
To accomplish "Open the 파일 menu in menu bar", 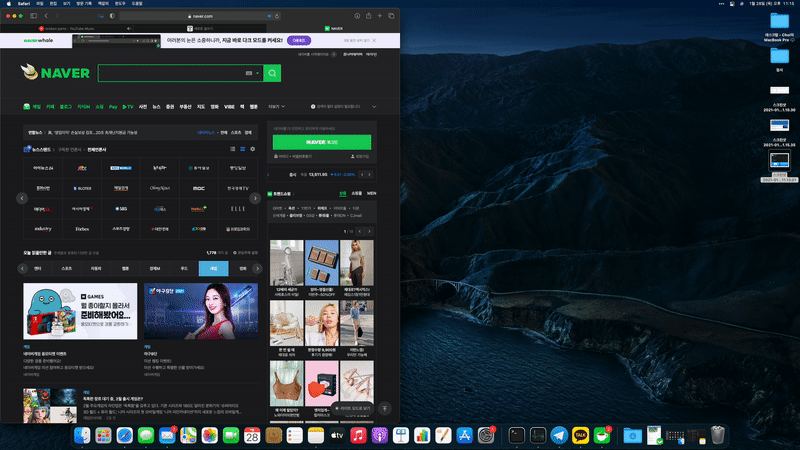I will tap(40, 3).
